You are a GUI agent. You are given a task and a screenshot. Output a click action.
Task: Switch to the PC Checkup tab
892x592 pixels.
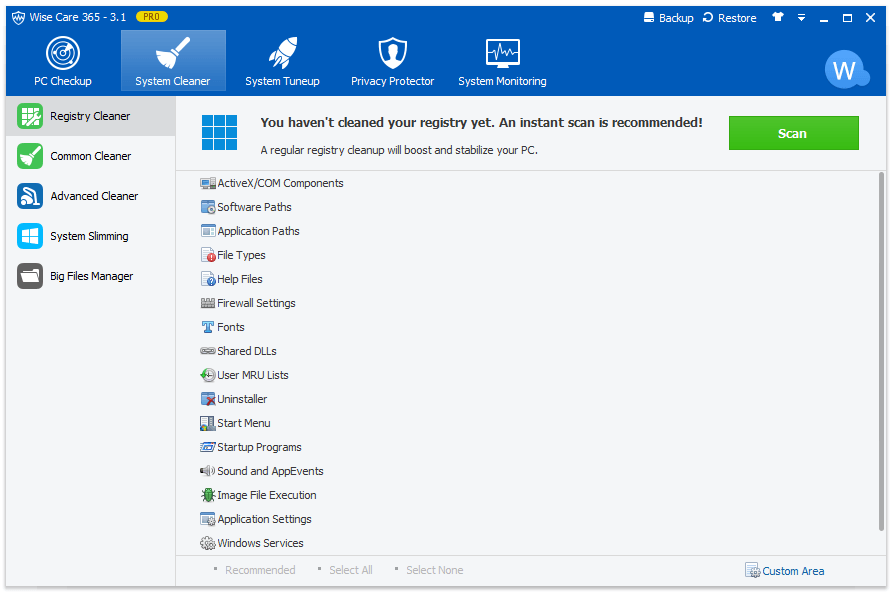point(63,60)
